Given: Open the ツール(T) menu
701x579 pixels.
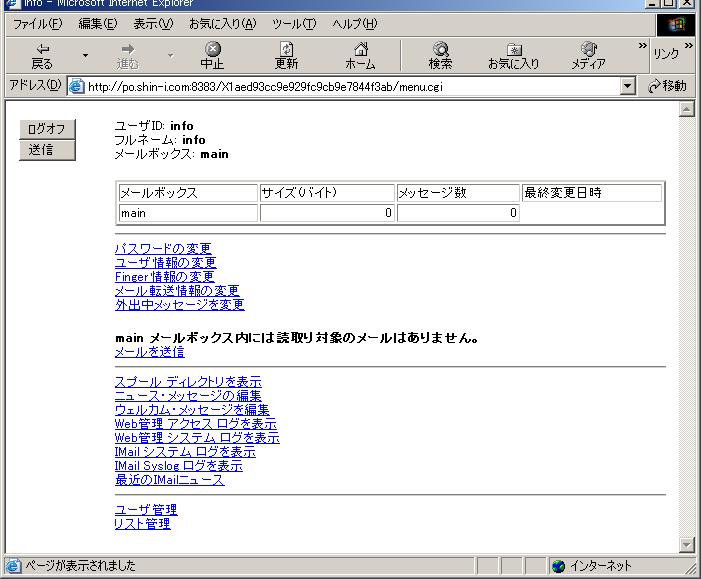Looking at the screenshot, I should click(294, 24).
